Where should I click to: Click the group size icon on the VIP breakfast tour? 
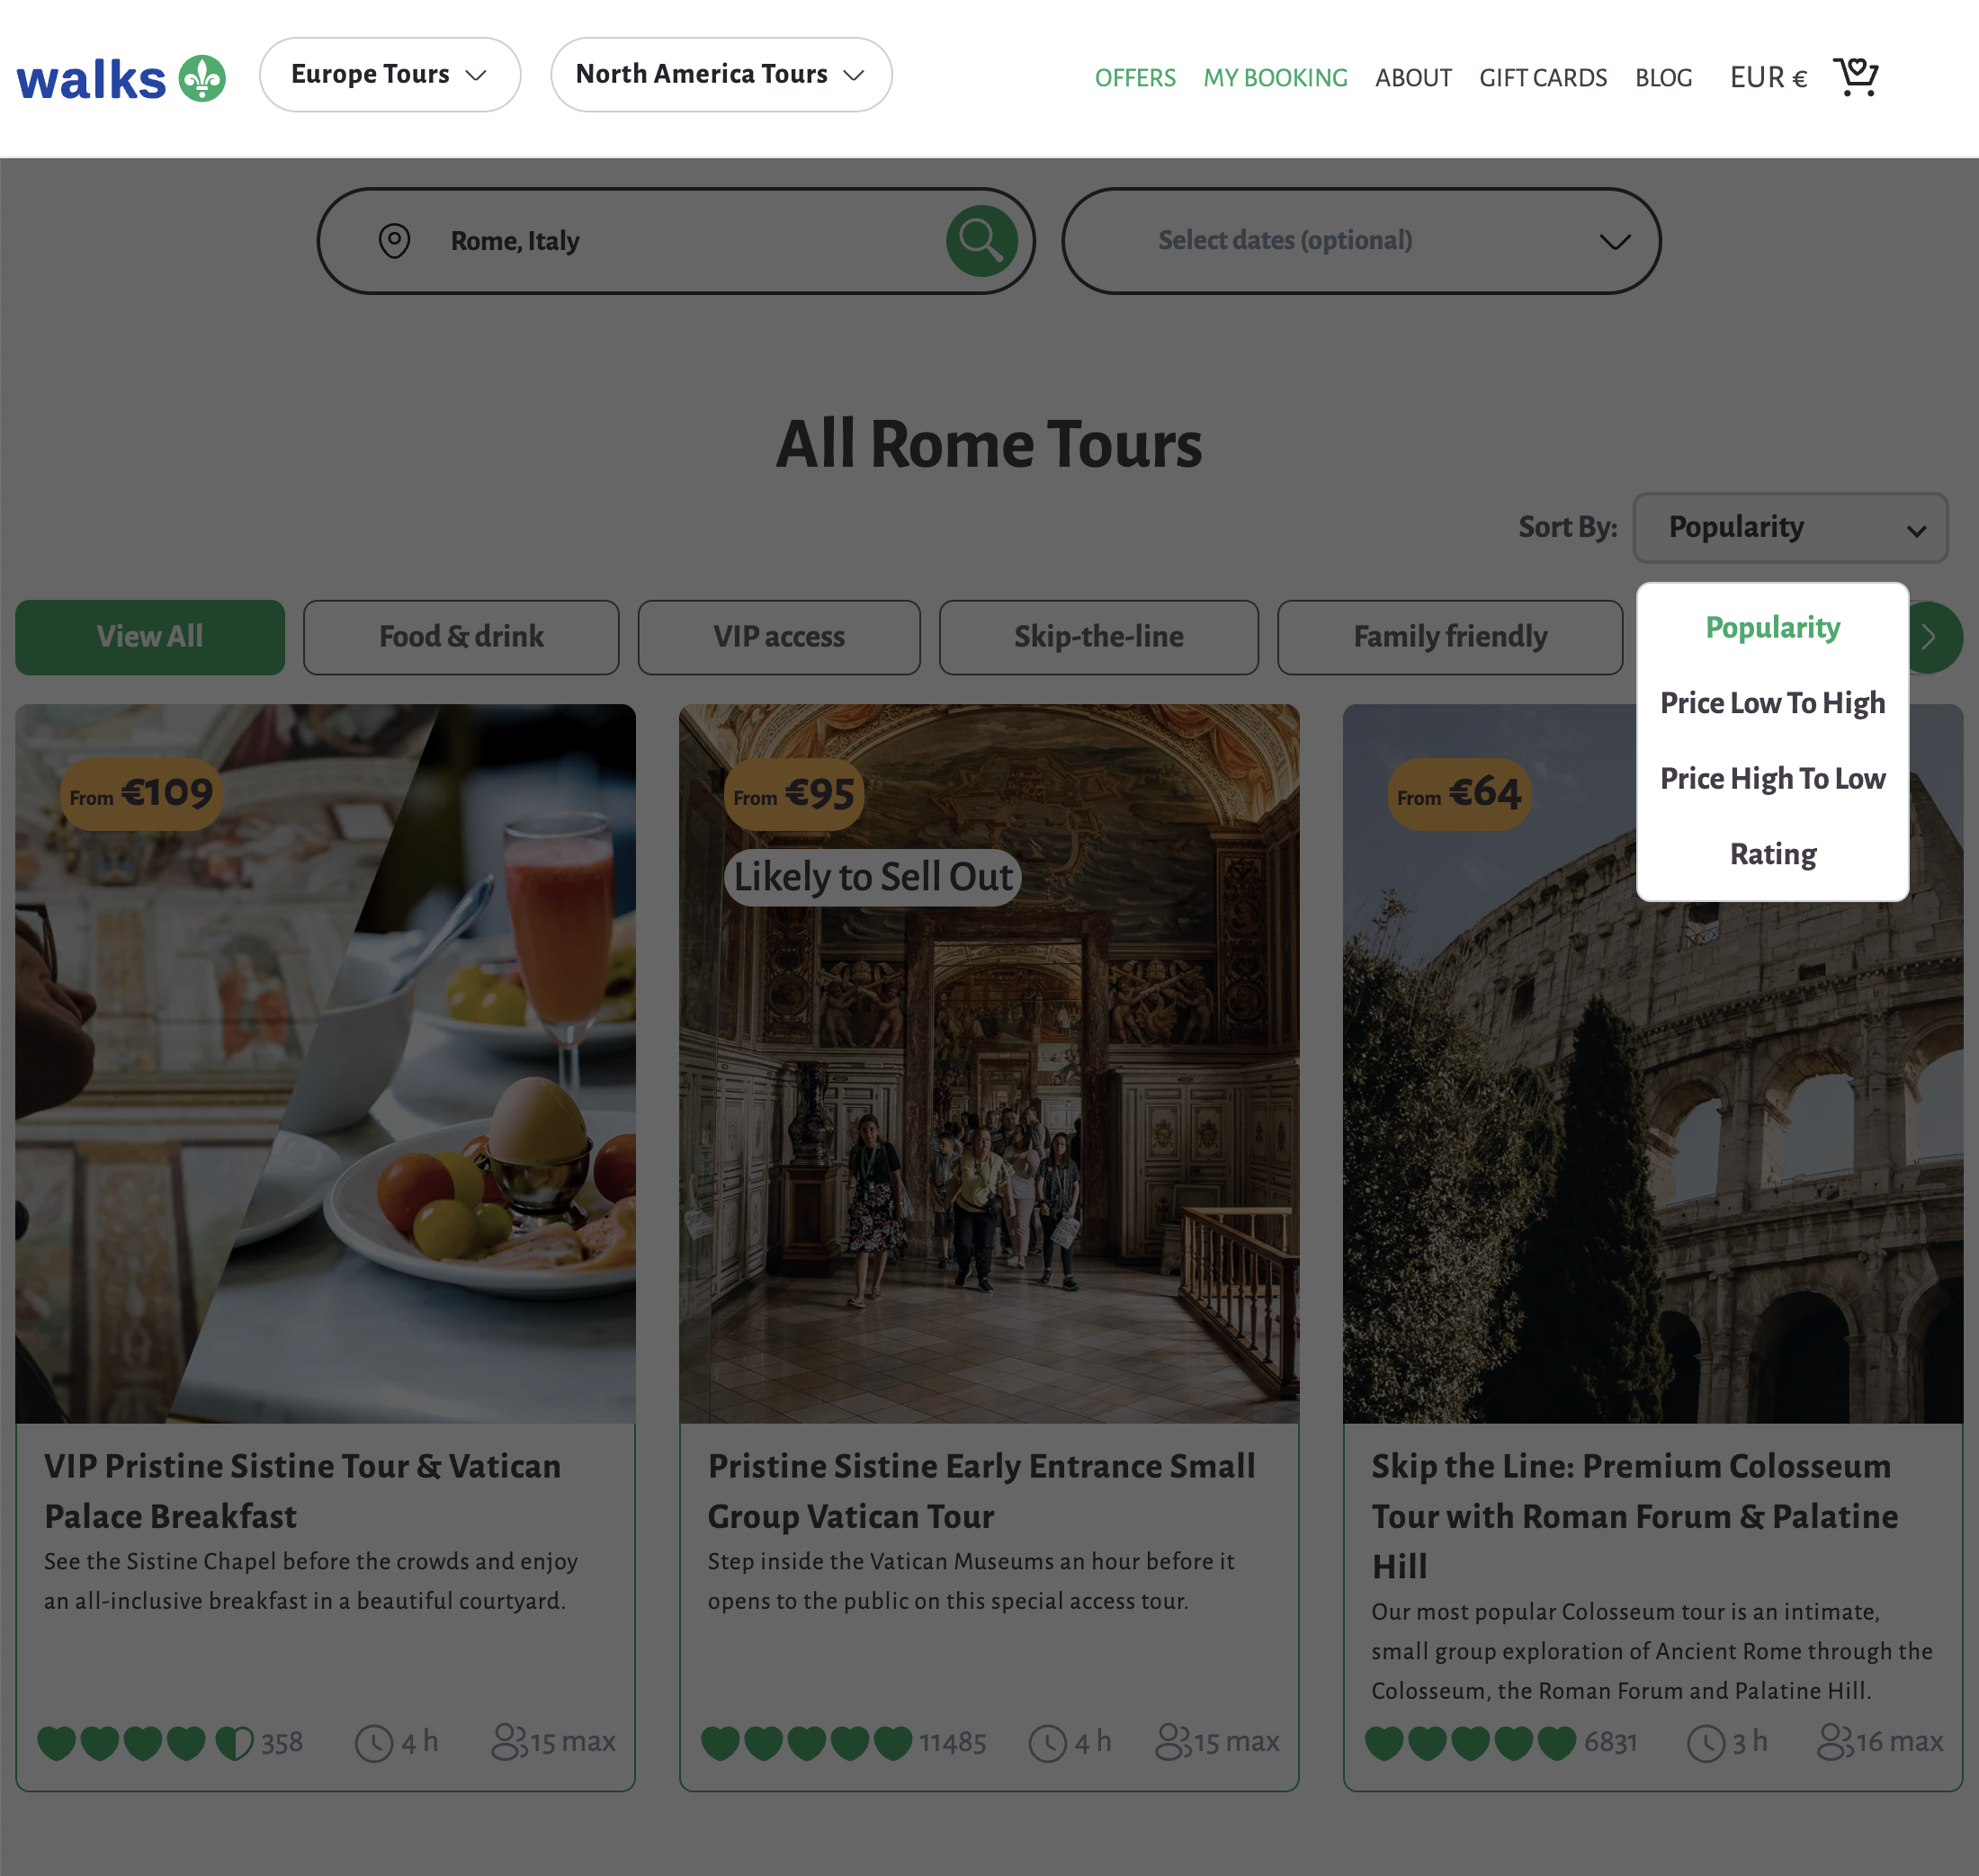point(508,1741)
